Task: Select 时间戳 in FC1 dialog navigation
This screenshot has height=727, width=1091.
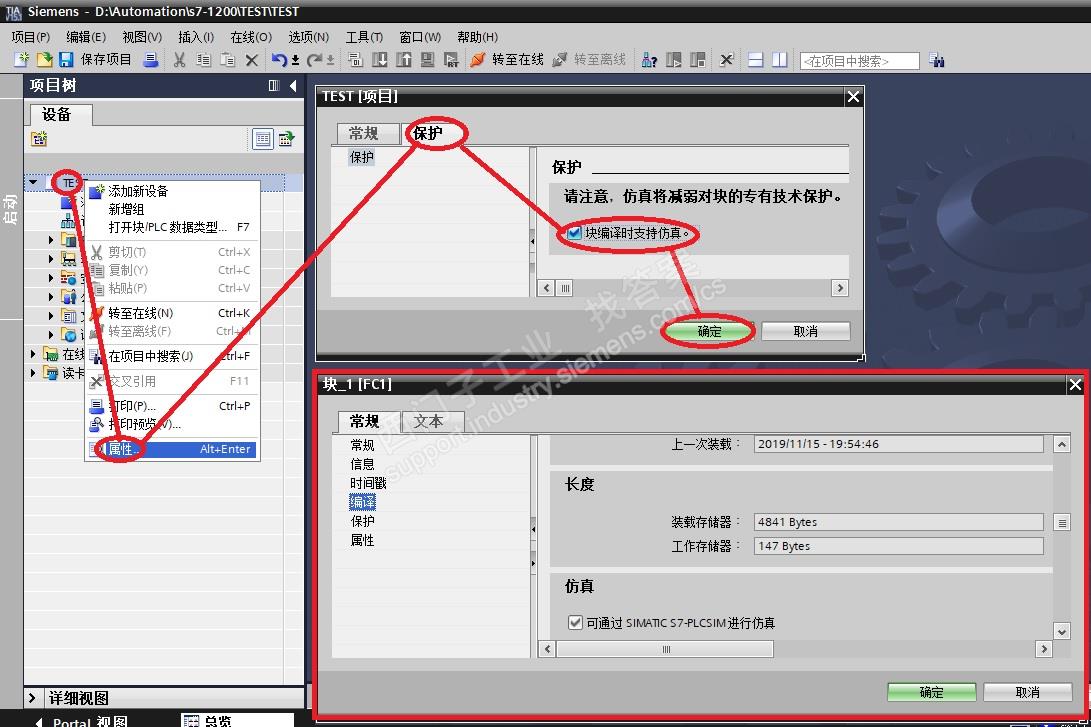Action: (x=368, y=483)
